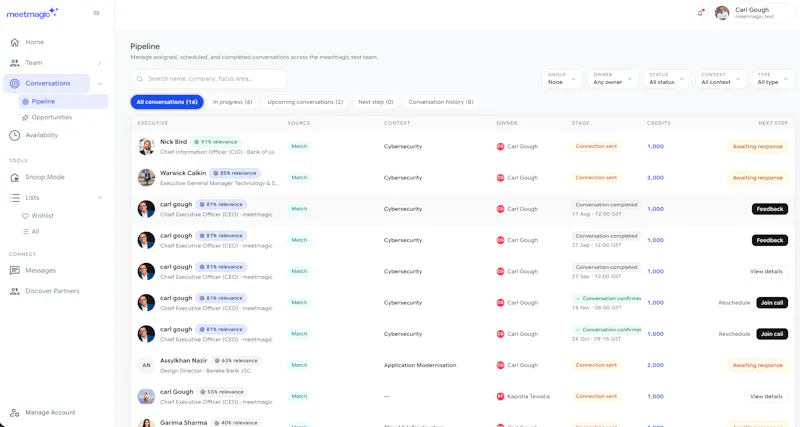
Task: Open Carl Gough's profile avatar in the header
Action: click(x=721, y=13)
